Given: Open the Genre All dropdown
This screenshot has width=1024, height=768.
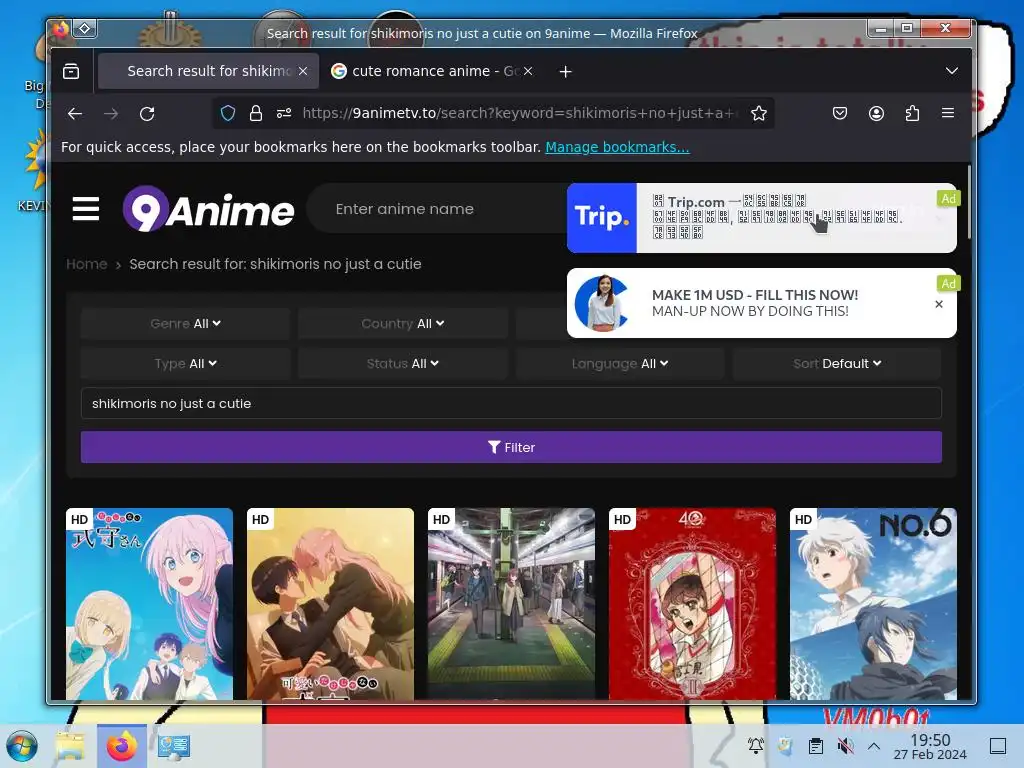Looking at the screenshot, I should click(185, 324).
